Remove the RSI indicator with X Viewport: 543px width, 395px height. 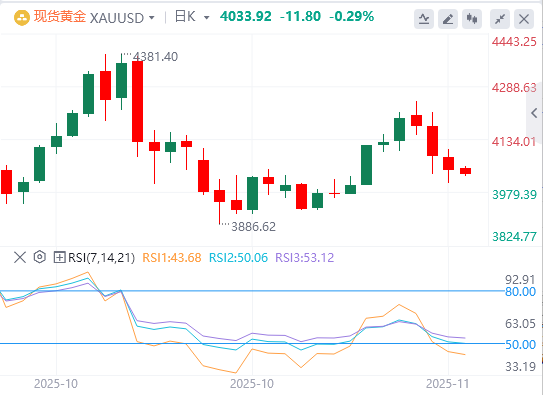(20, 258)
